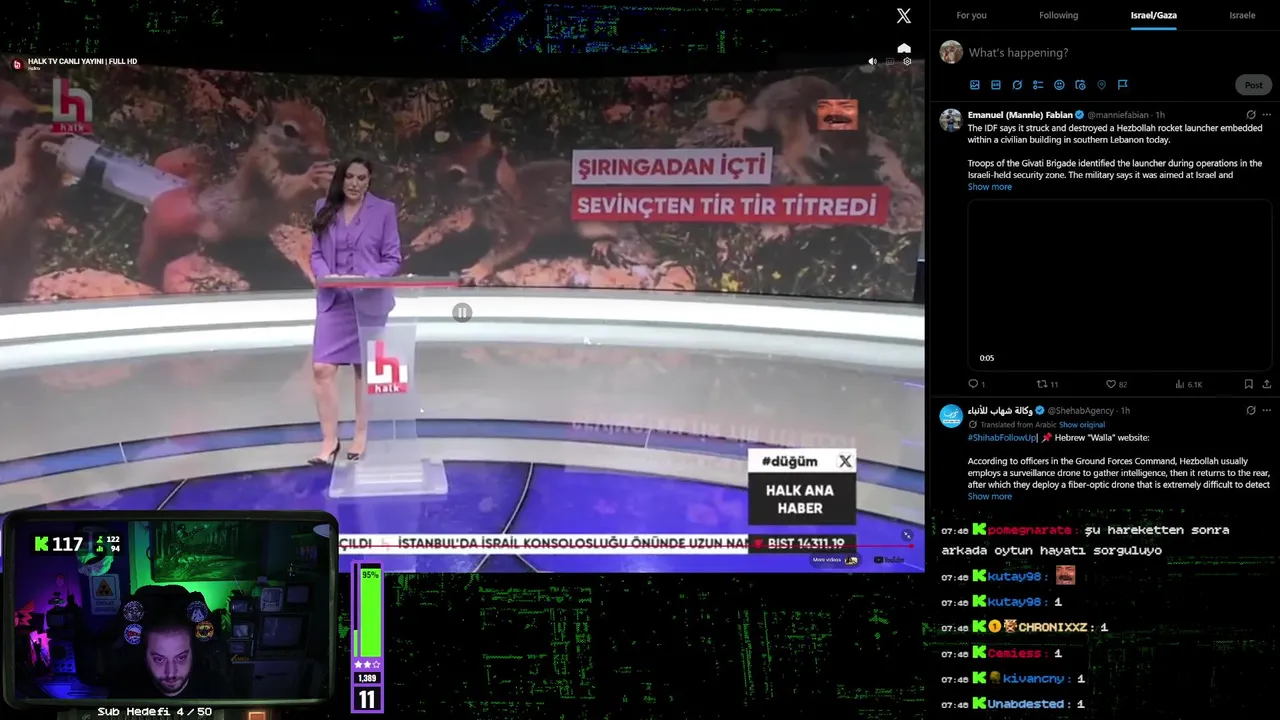Open Grok icon on Emanuel Fabian's tweet
Image resolution: width=1280 pixels, height=720 pixels.
pyautogui.click(x=1251, y=115)
